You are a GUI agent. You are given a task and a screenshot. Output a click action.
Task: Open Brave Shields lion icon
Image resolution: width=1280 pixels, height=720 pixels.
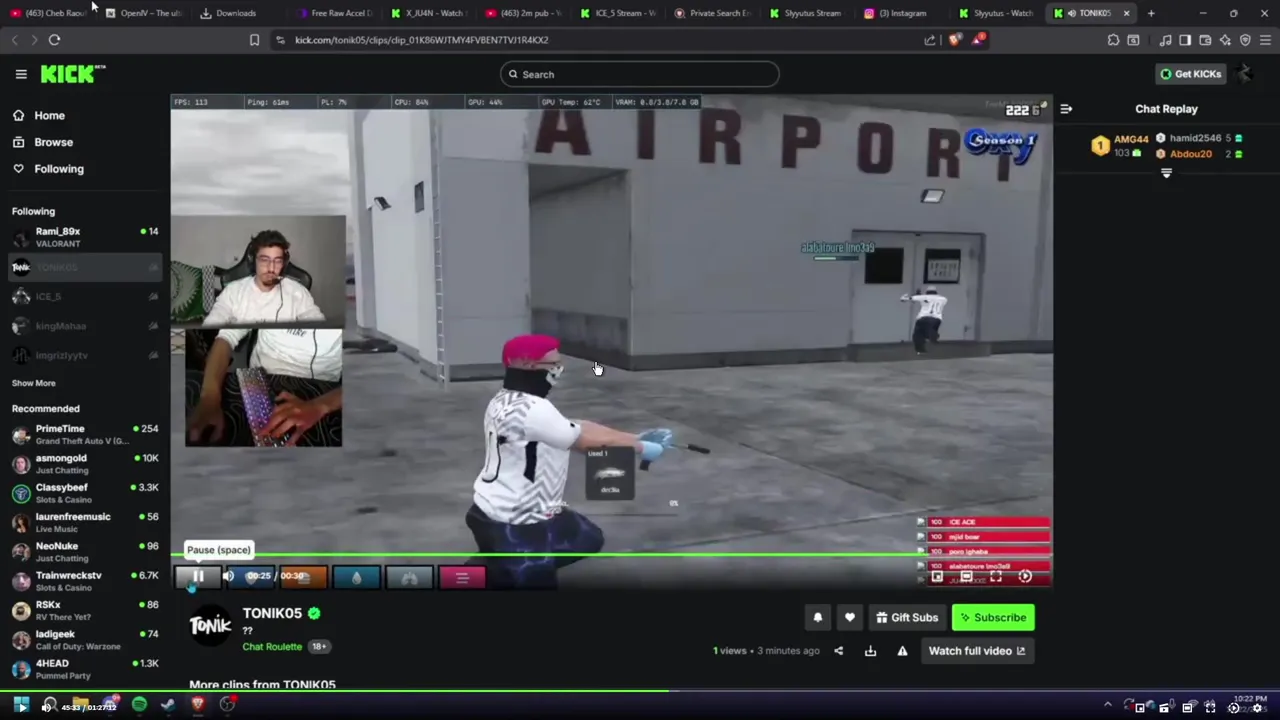[953, 40]
